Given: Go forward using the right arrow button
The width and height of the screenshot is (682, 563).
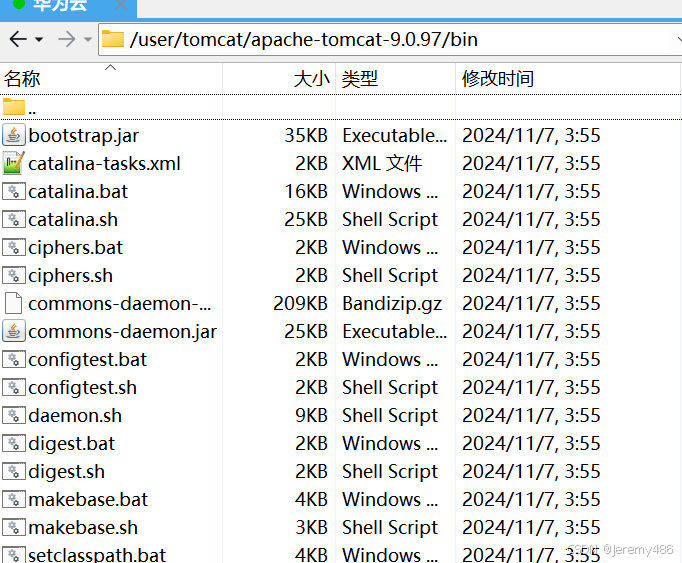Looking at the screenshot, I should pos(67,40).
